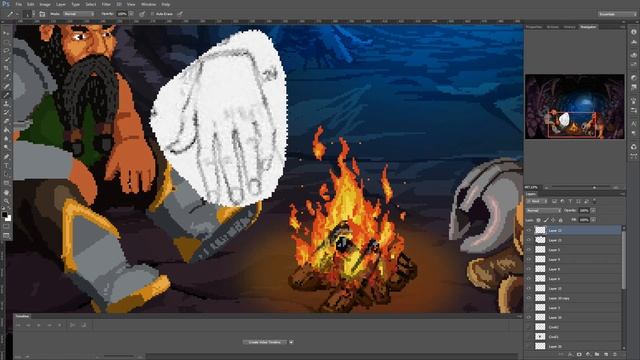The width and height of the screenshot is (640, 360).
Task: Select the Move tool
Action: (6, 33)
